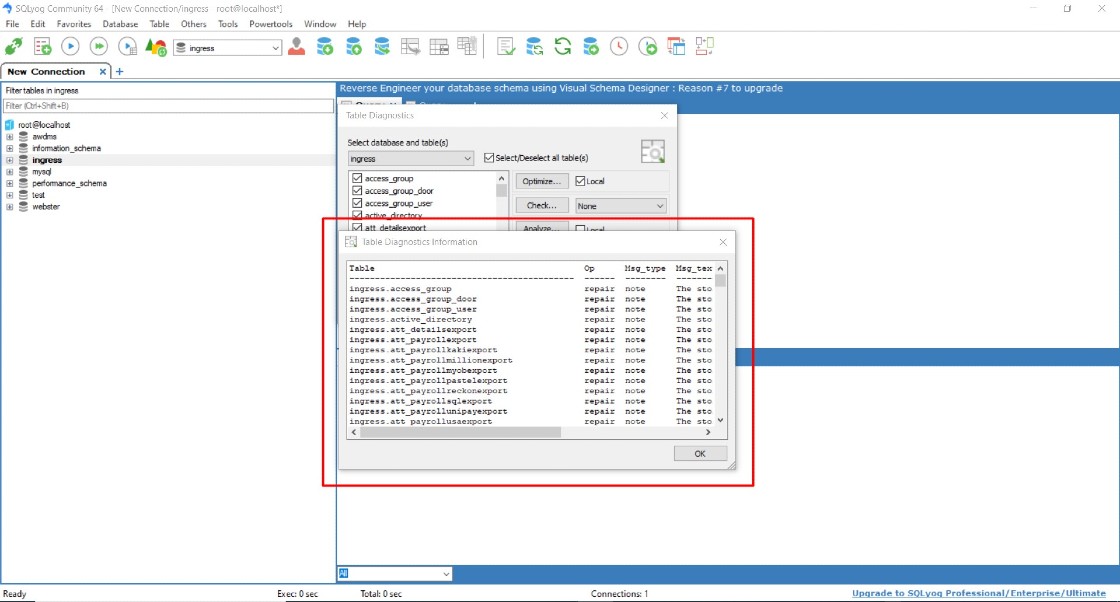Click the database icon with green up arrow
The width and height of the screenshot is (1120, 602).
[x=354, y=47]
